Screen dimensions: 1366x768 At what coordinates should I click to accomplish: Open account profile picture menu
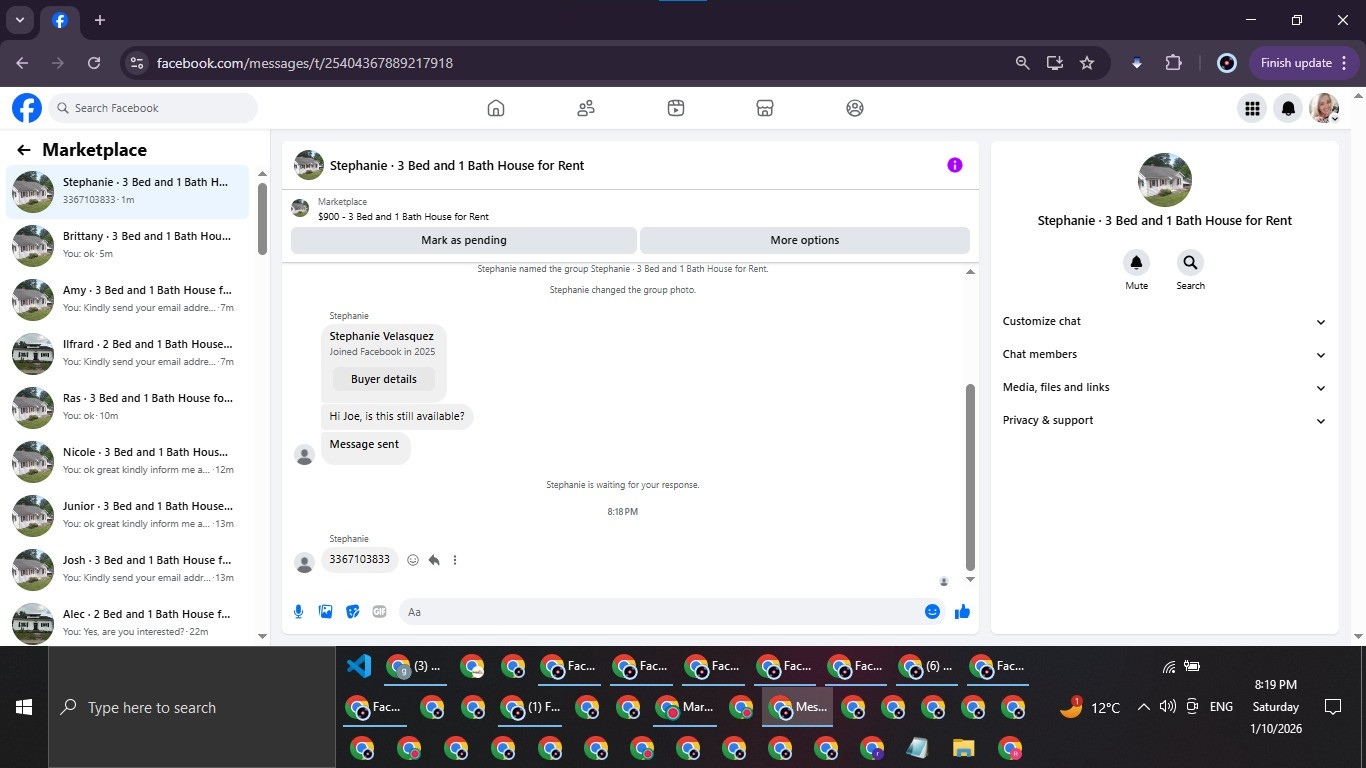click(1325, 108)
